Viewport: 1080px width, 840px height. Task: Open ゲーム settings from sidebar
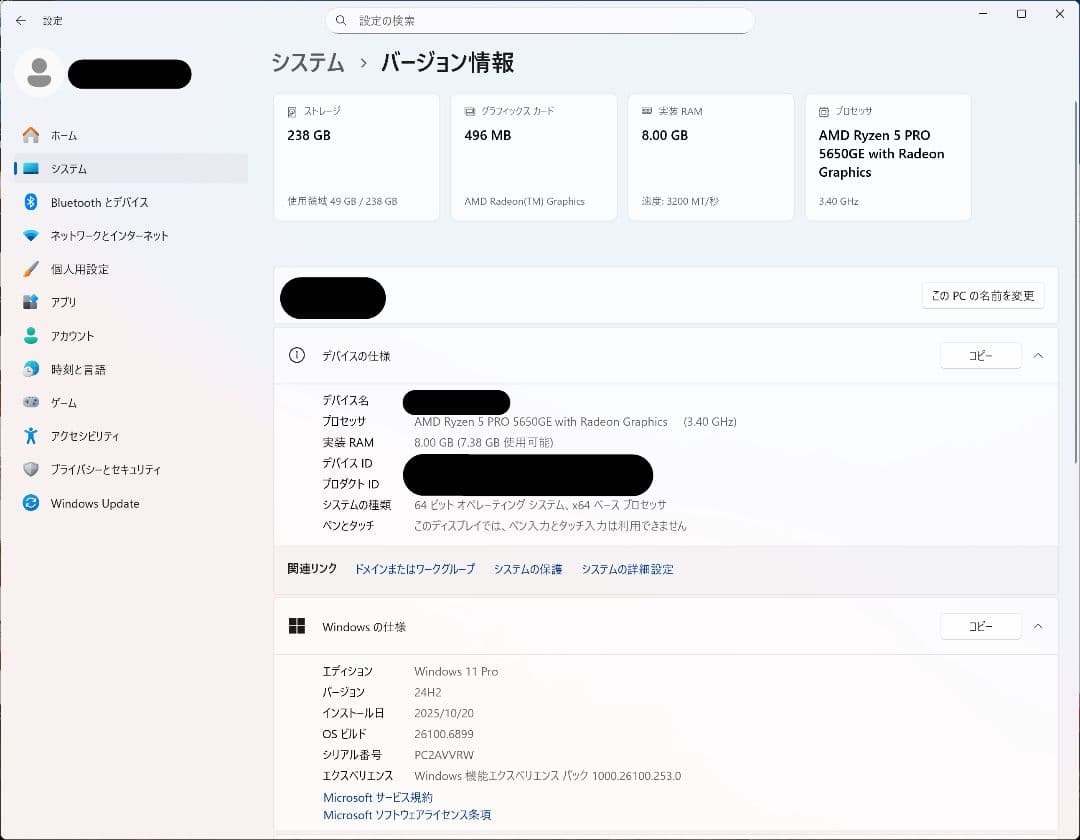(65, 402)
